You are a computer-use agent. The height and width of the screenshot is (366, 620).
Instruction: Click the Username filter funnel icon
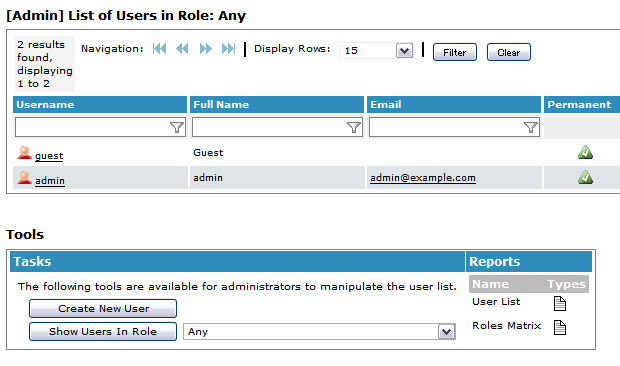pyautogui.click(x=177, y=127)
